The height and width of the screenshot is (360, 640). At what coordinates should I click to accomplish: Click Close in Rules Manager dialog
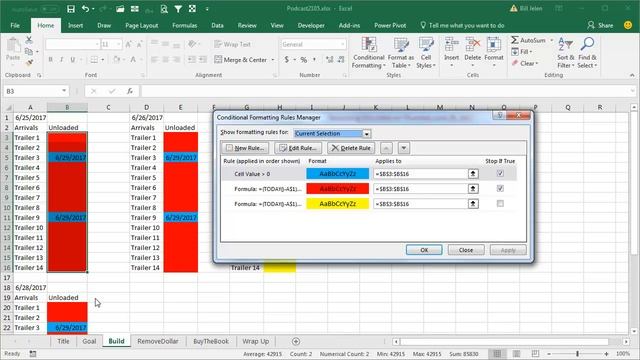466,250
